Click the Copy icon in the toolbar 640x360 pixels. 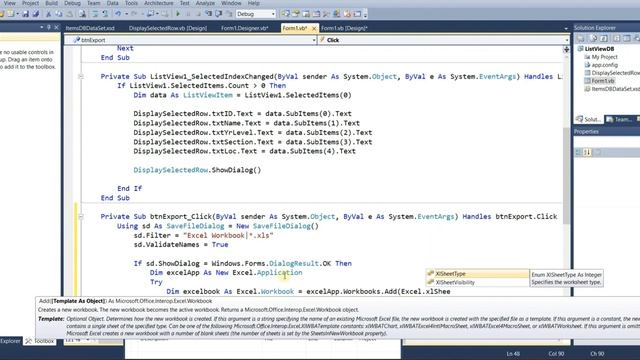(x=59, y=14)
